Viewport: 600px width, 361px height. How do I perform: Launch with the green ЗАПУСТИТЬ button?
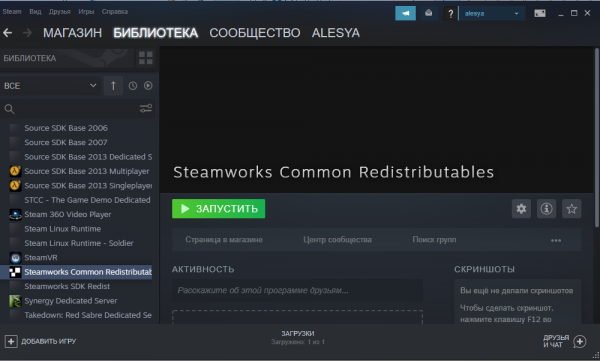218,209
